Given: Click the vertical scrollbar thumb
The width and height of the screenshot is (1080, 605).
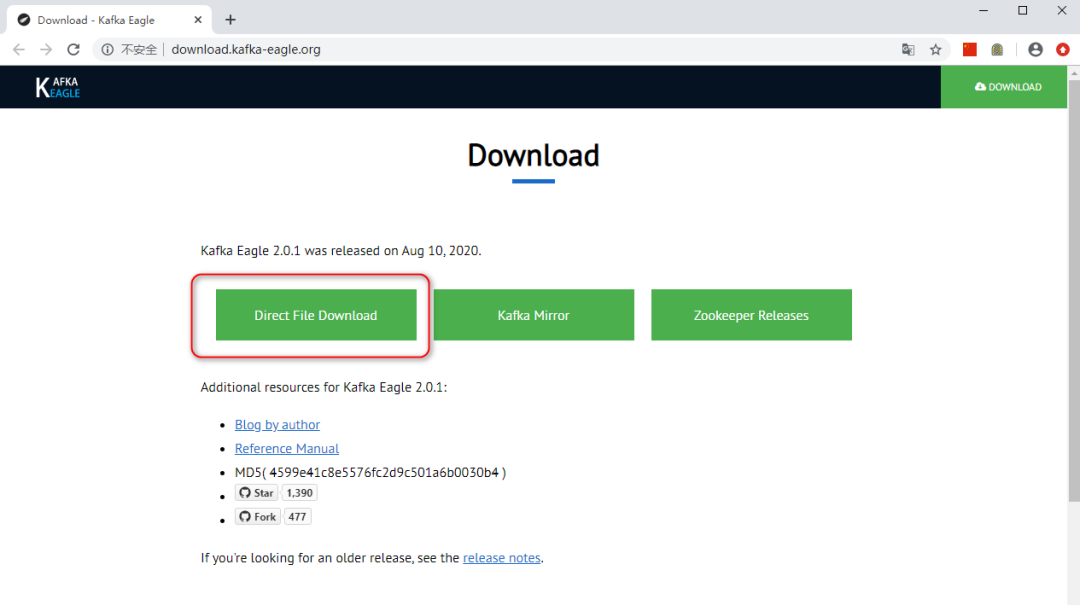Looking at the screenshot, I should [x=1074, y=291].
